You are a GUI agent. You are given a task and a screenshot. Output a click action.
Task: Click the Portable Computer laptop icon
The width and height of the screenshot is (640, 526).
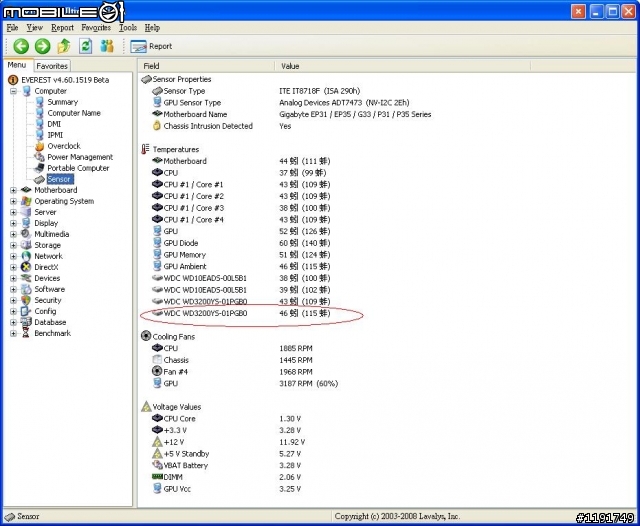[39, 168]
